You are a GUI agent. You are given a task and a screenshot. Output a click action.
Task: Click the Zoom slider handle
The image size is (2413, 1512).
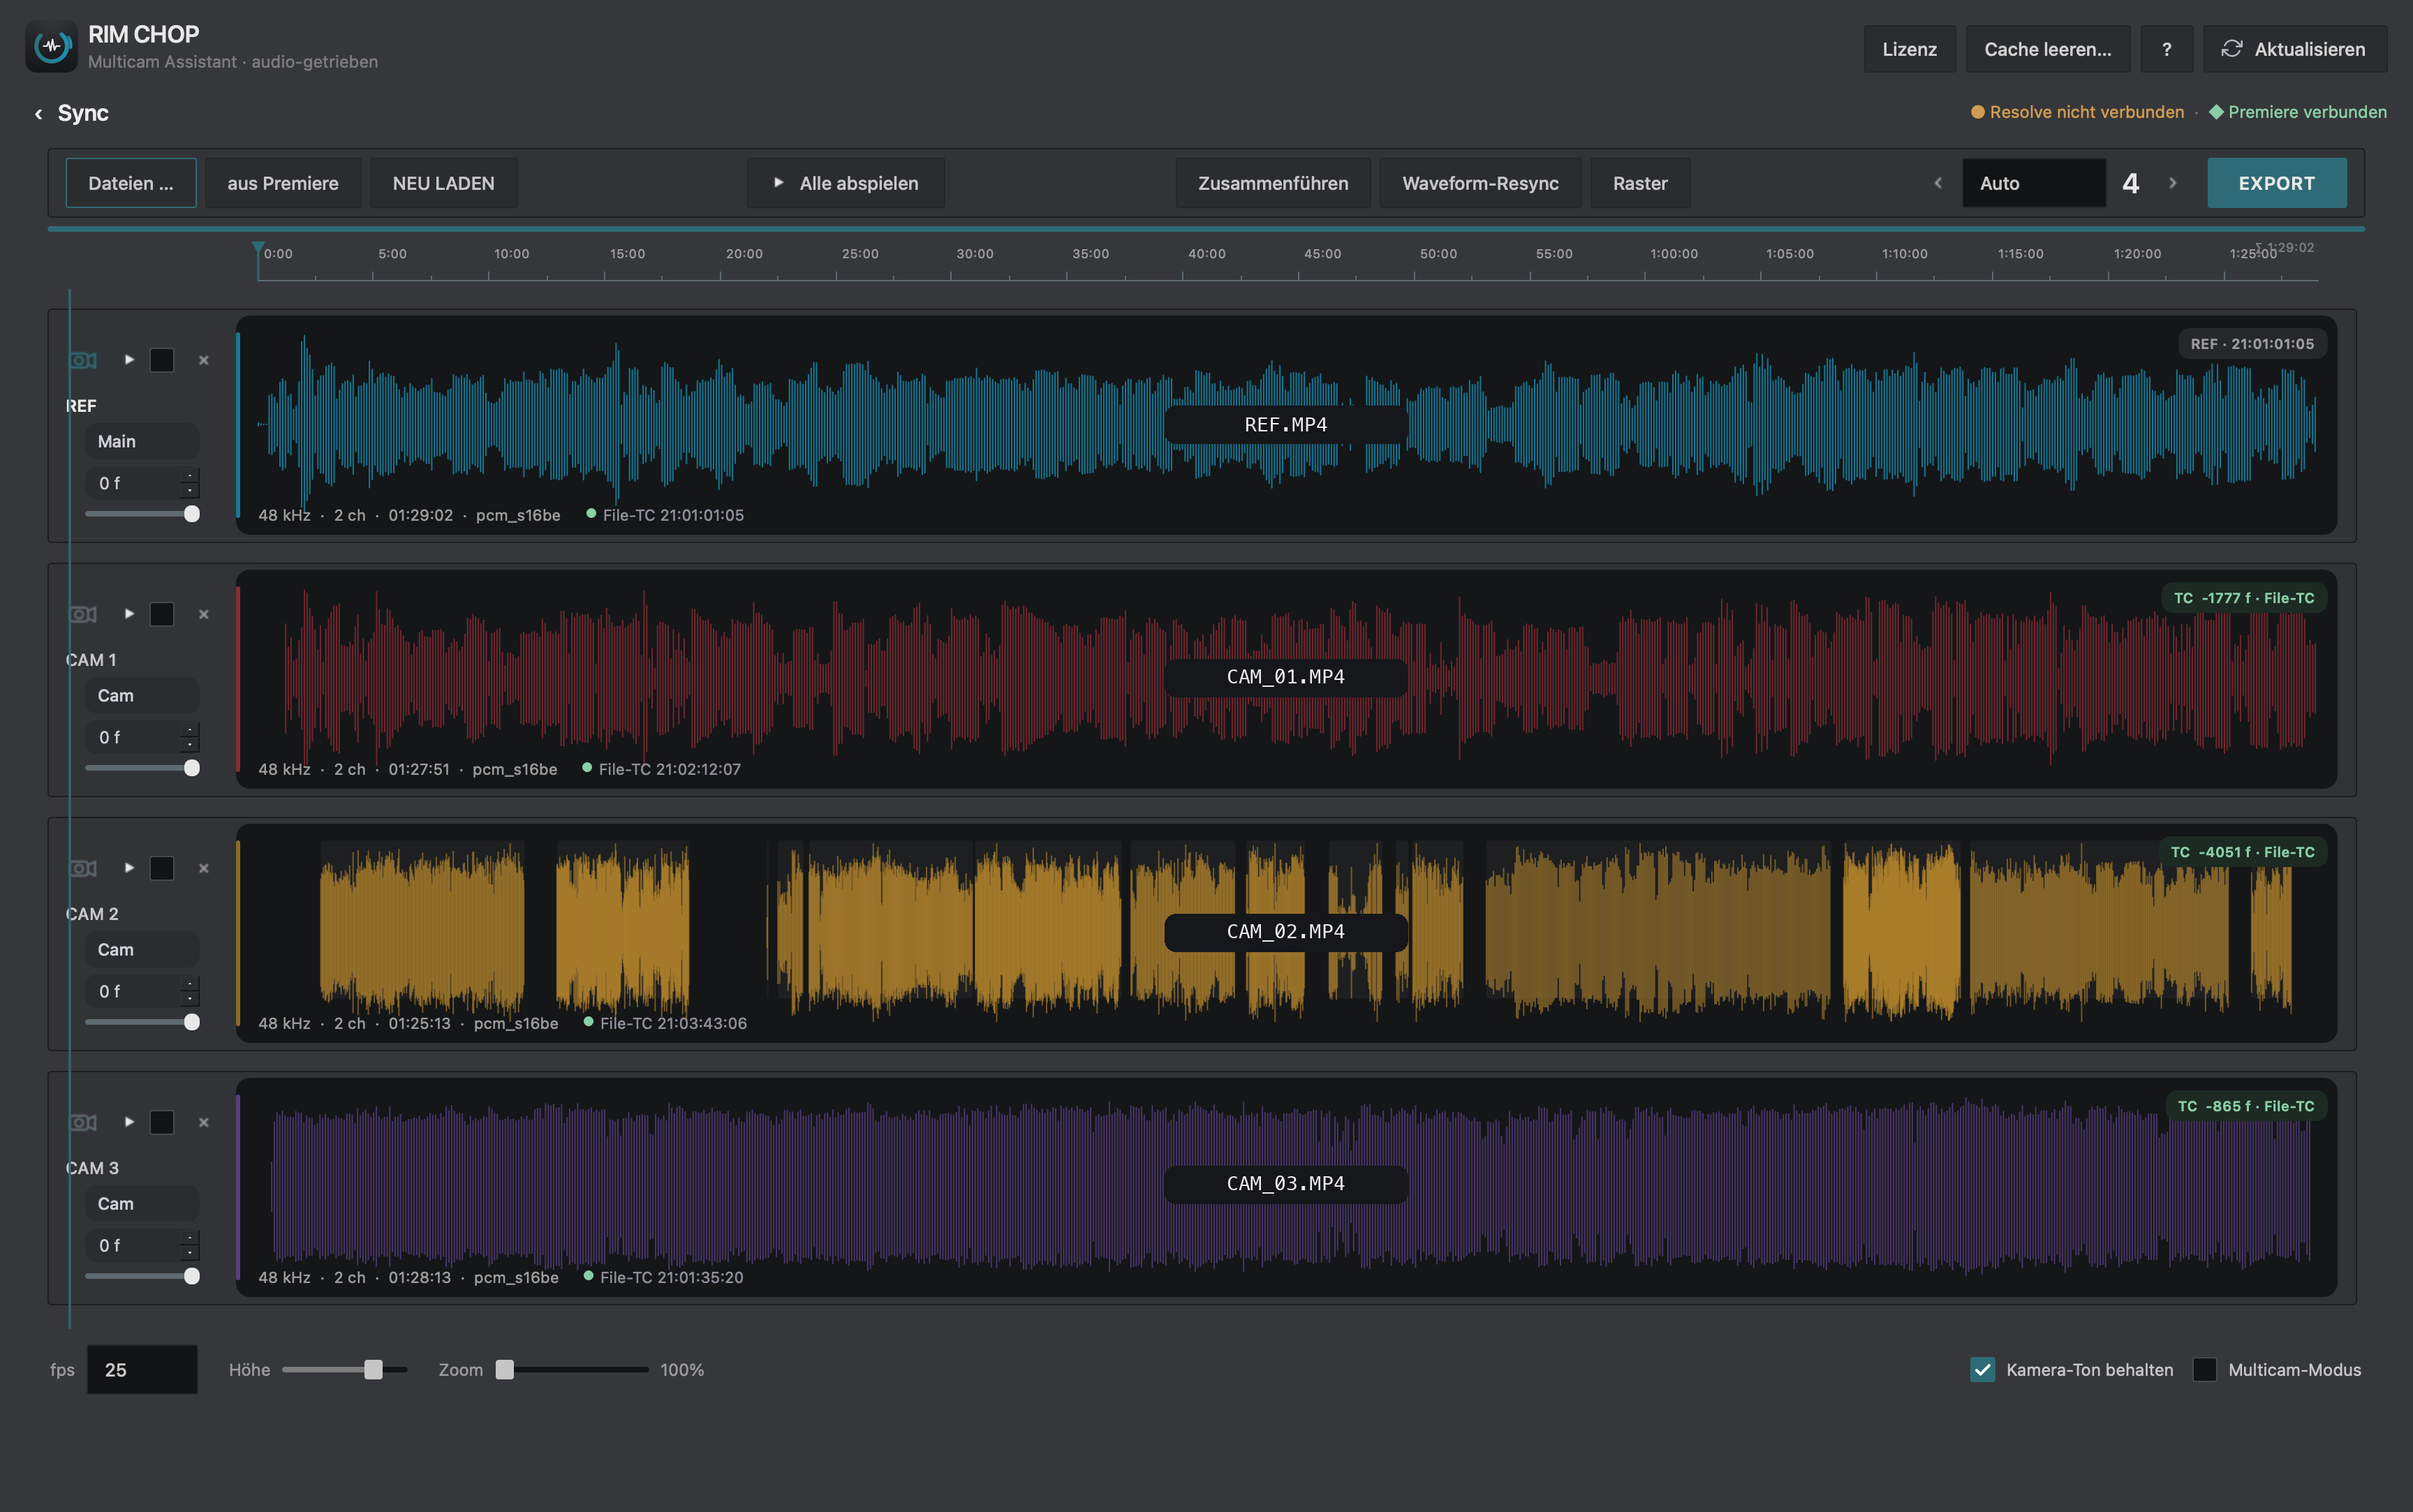tap(505, 1370)
